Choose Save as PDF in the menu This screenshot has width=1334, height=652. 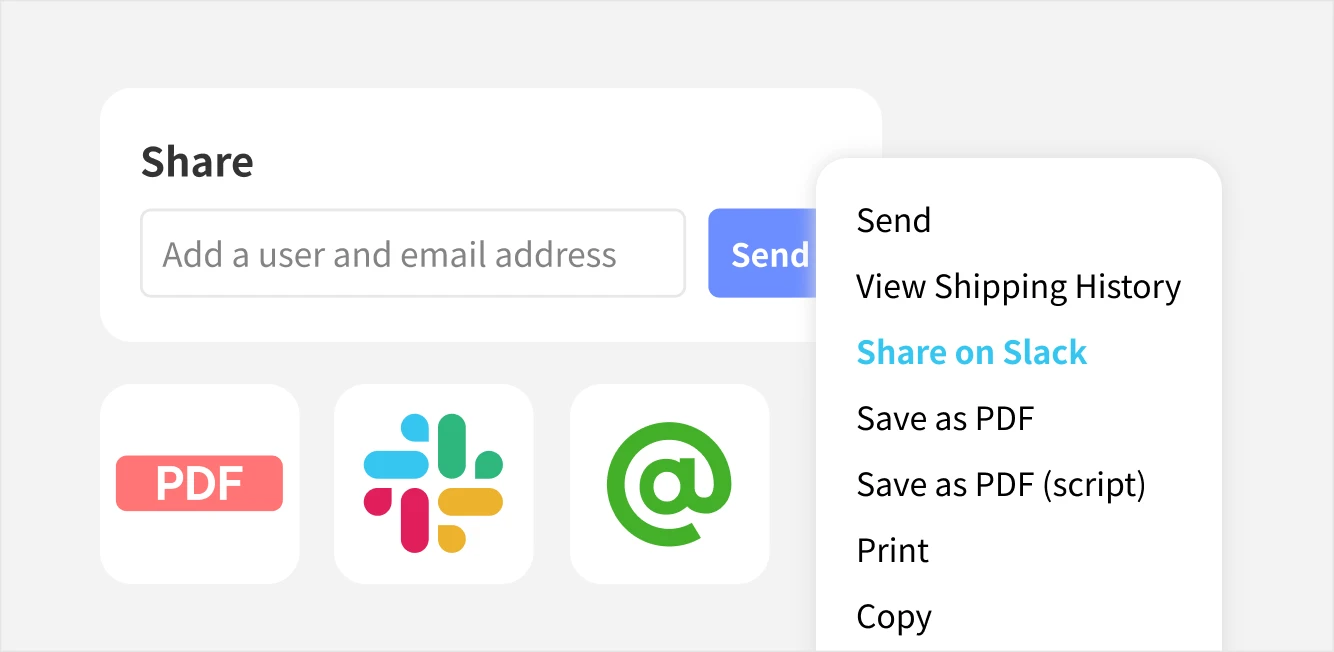(945, 418)
